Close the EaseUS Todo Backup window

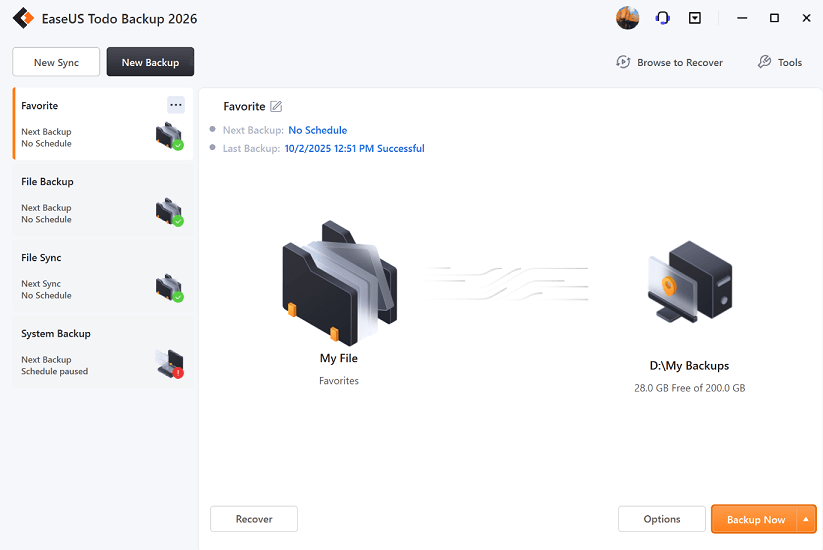pyautogui.click(x=806, y=18)
